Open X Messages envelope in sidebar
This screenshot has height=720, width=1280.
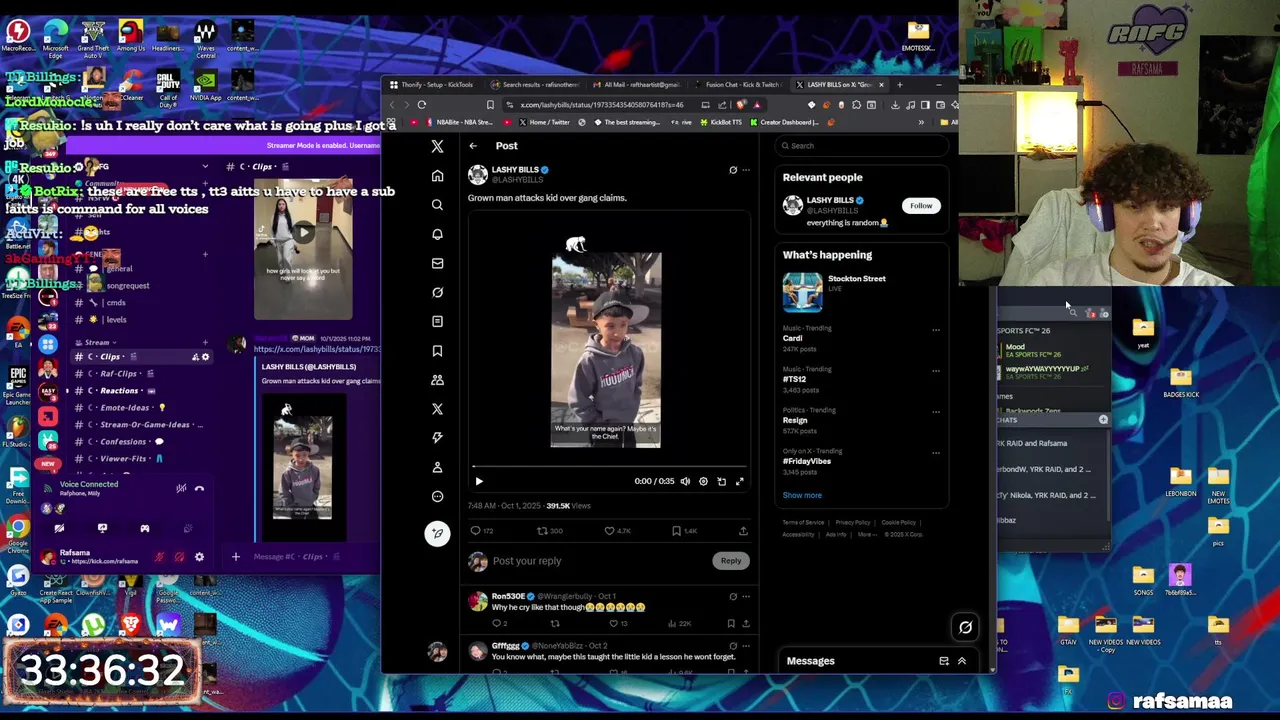coord(437,263)
